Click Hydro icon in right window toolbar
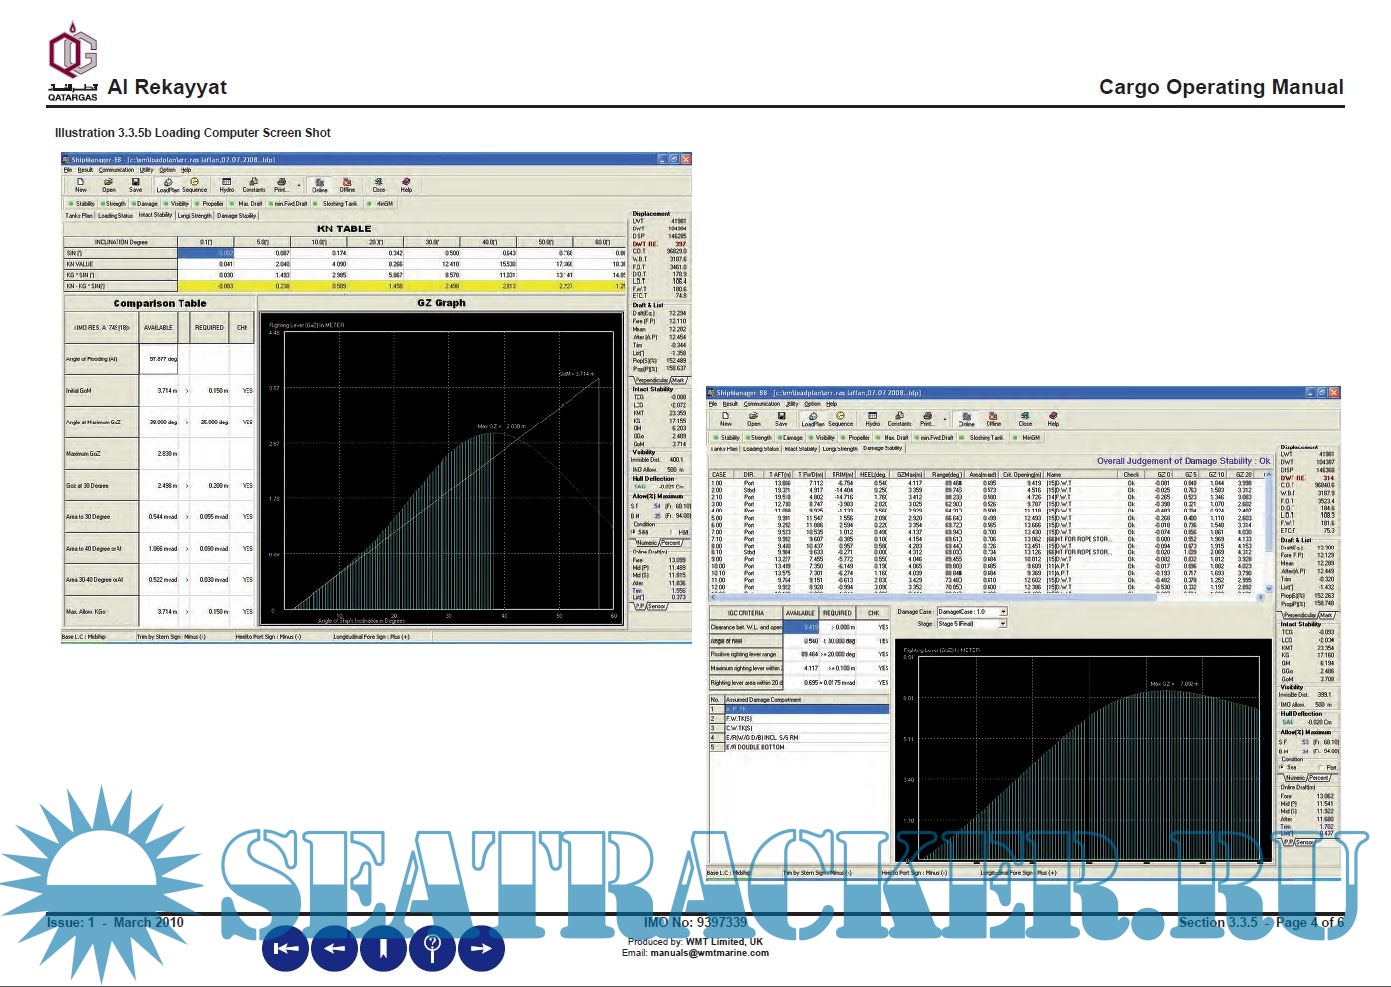Viewport: 1391px width, 987px height. (872, 418)
